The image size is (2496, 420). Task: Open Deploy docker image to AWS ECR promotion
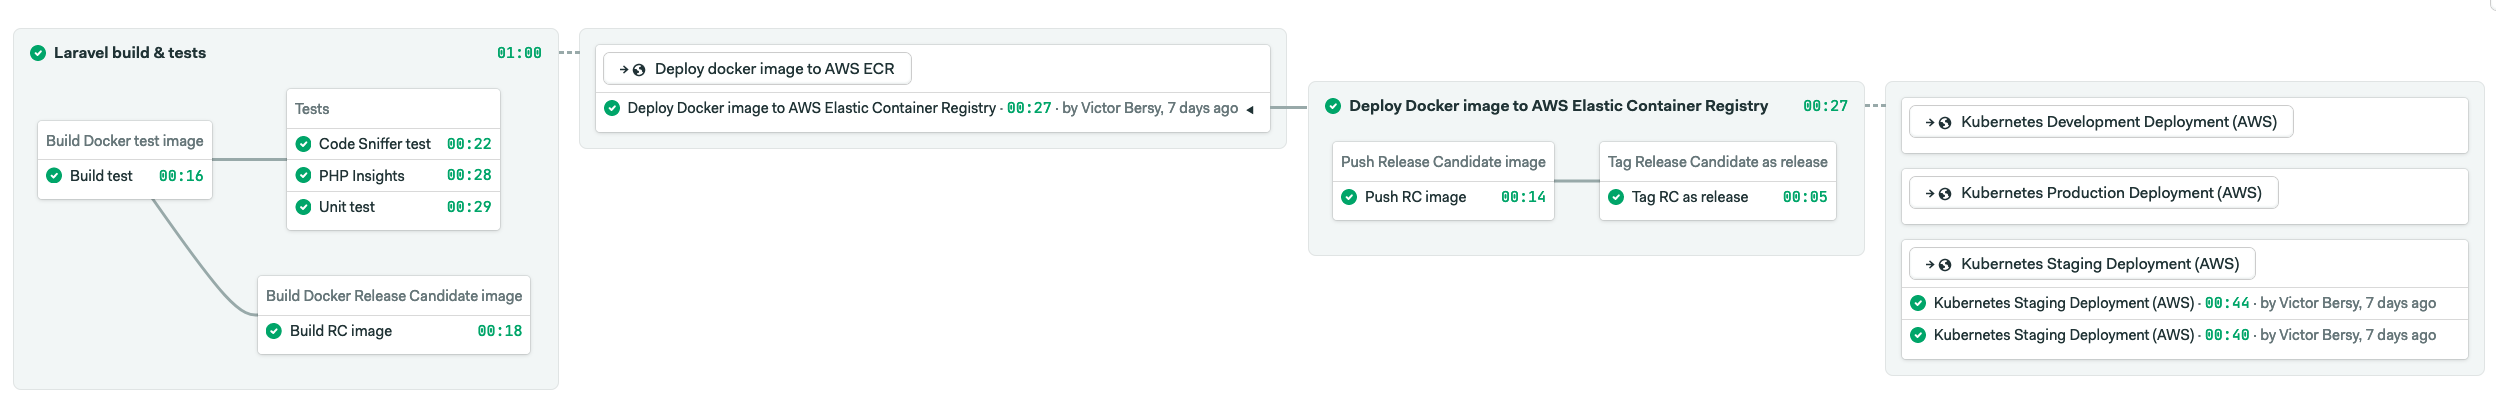pos(757,69)
